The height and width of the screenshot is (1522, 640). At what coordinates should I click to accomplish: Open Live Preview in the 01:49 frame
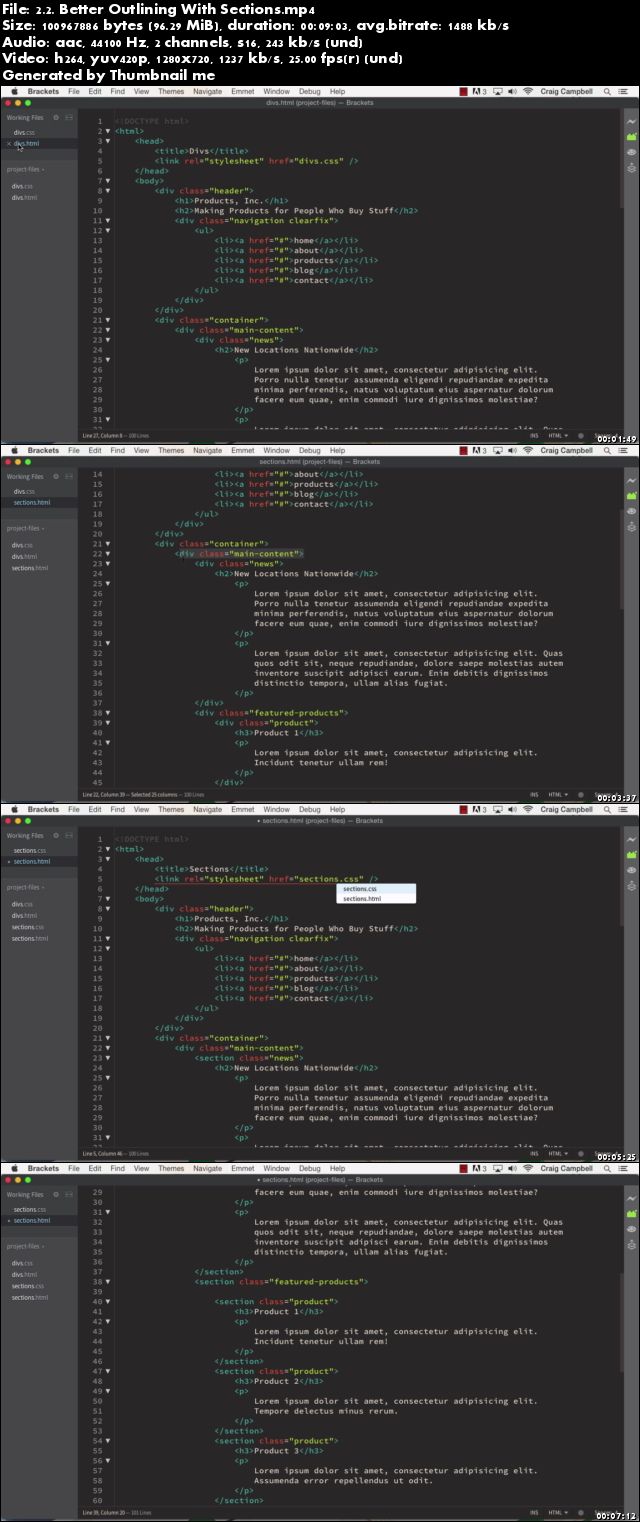pyautogui.click(x=631, y=122)
